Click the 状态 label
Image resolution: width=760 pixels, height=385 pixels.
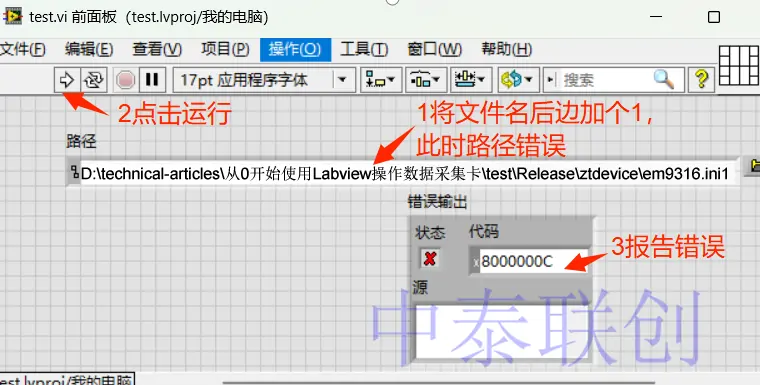430,233
